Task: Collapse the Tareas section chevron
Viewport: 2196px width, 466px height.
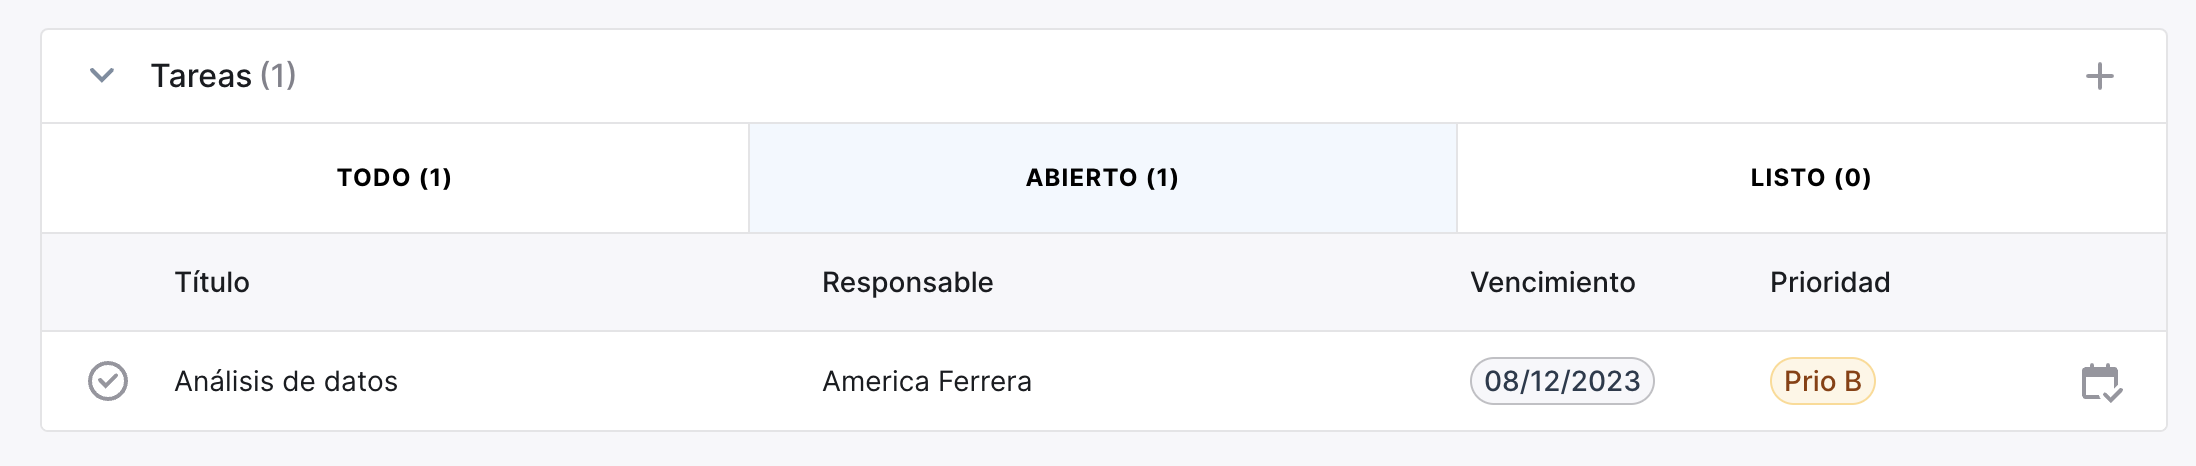Action: point(102,75)
